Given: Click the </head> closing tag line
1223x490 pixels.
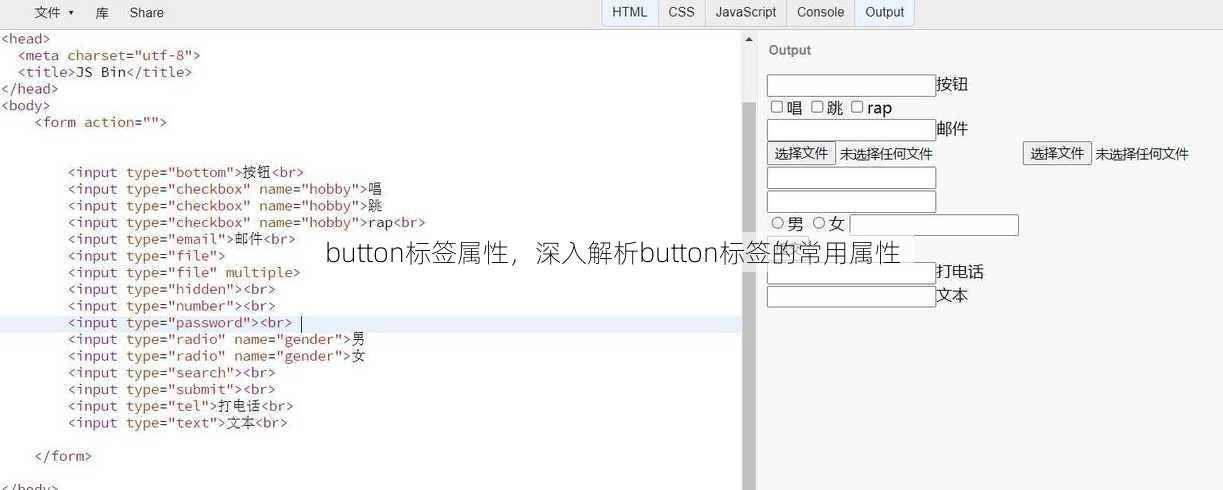Looking at the screenshot, I should pos(29,89).
